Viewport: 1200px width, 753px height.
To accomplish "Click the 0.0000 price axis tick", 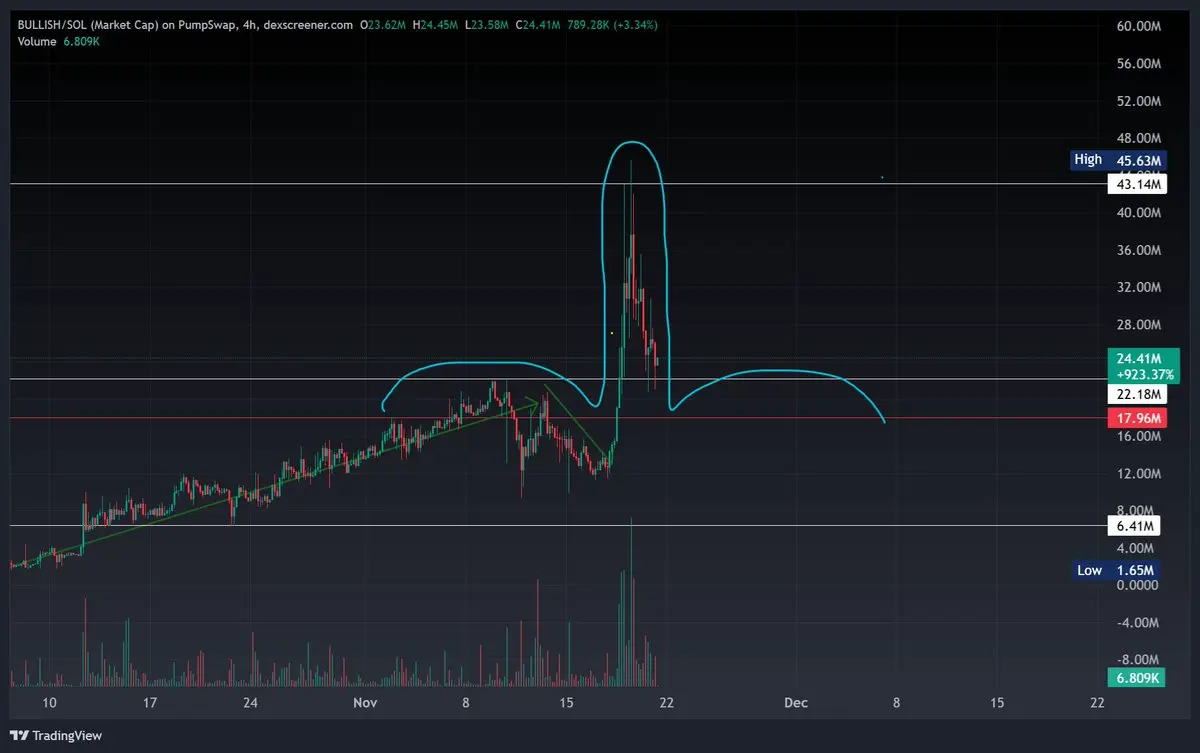I will point(1139,587).
